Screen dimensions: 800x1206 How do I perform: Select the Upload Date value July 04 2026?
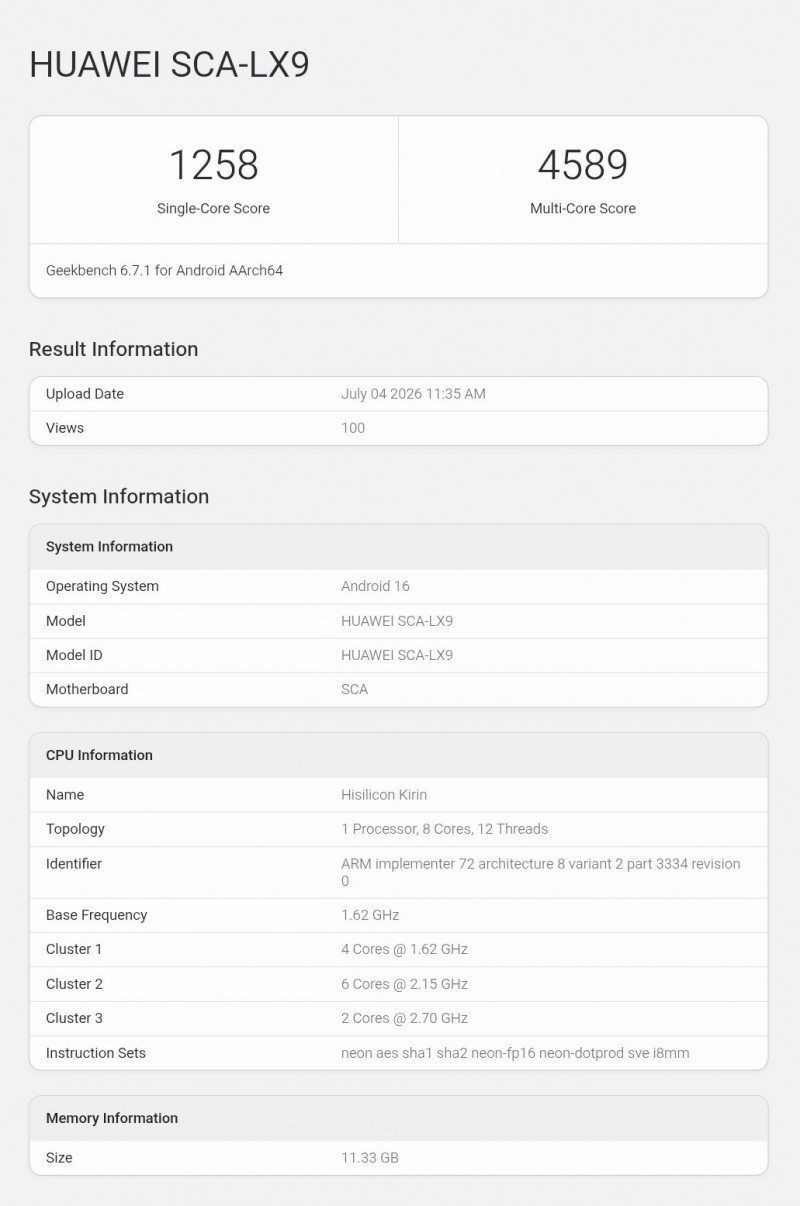tap(413, 394)
